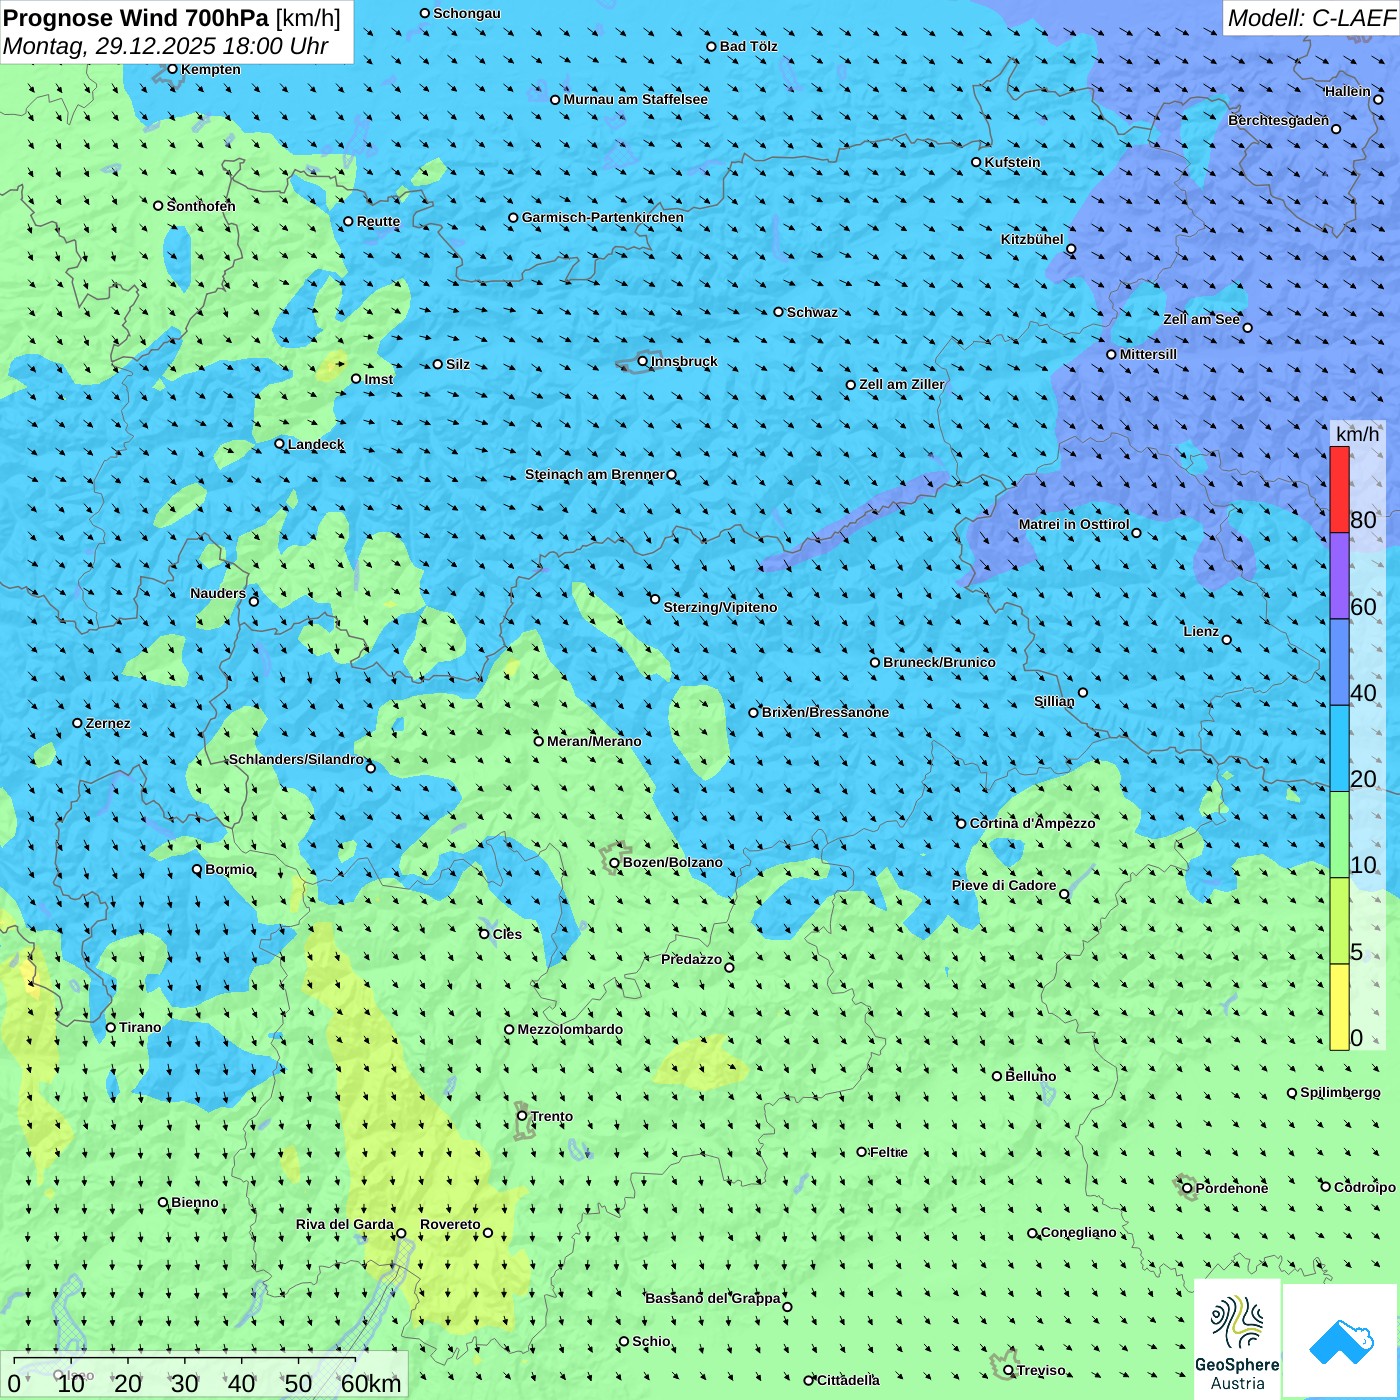Click the 'Predazzo' place label
Screen dimensions: 1400x1400
click(691, 959)
